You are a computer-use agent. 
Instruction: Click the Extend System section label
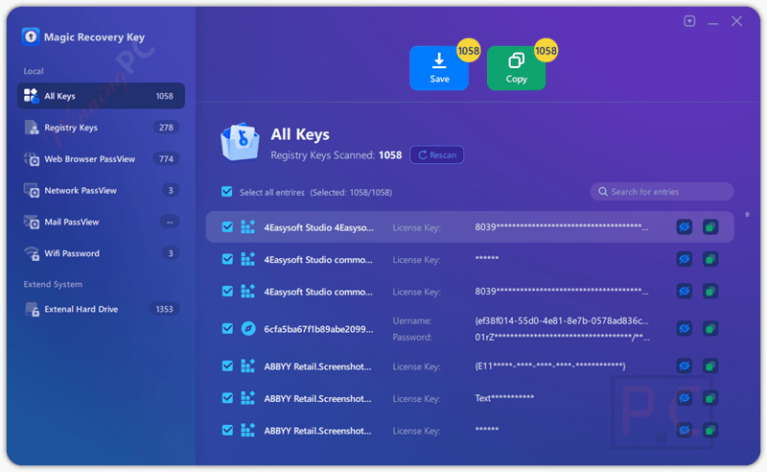click(x=53, y=284)
